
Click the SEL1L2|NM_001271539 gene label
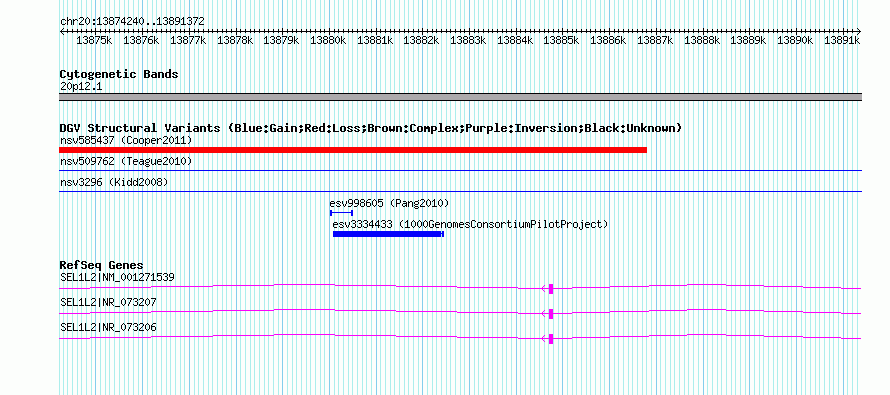click(x=117, y=278)
